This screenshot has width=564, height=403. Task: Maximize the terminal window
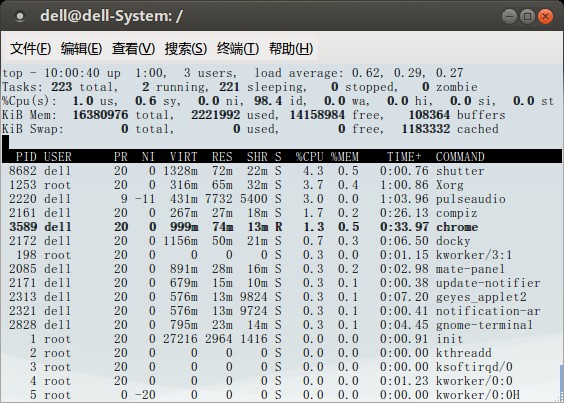[x=527, y=17]
